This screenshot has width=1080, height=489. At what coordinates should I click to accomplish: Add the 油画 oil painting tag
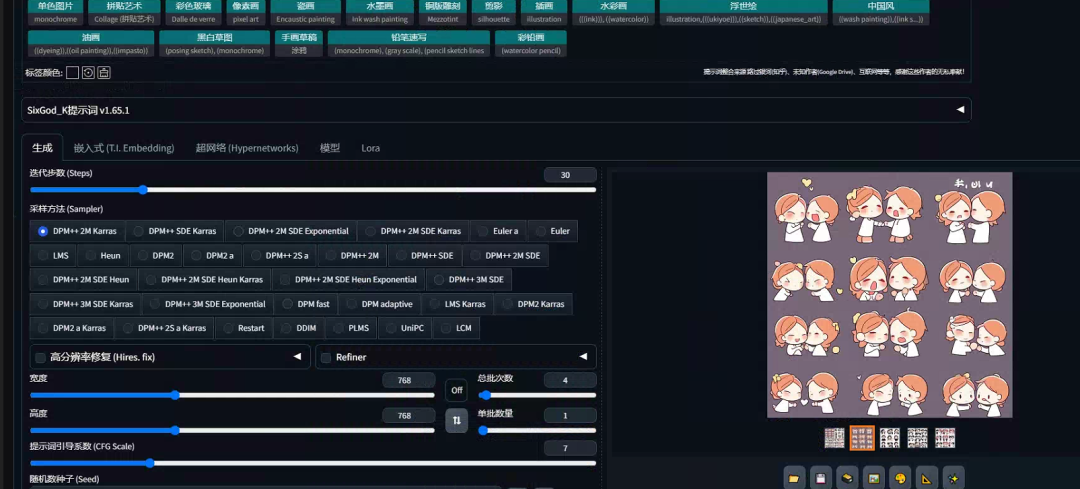(x=91, y=43)
